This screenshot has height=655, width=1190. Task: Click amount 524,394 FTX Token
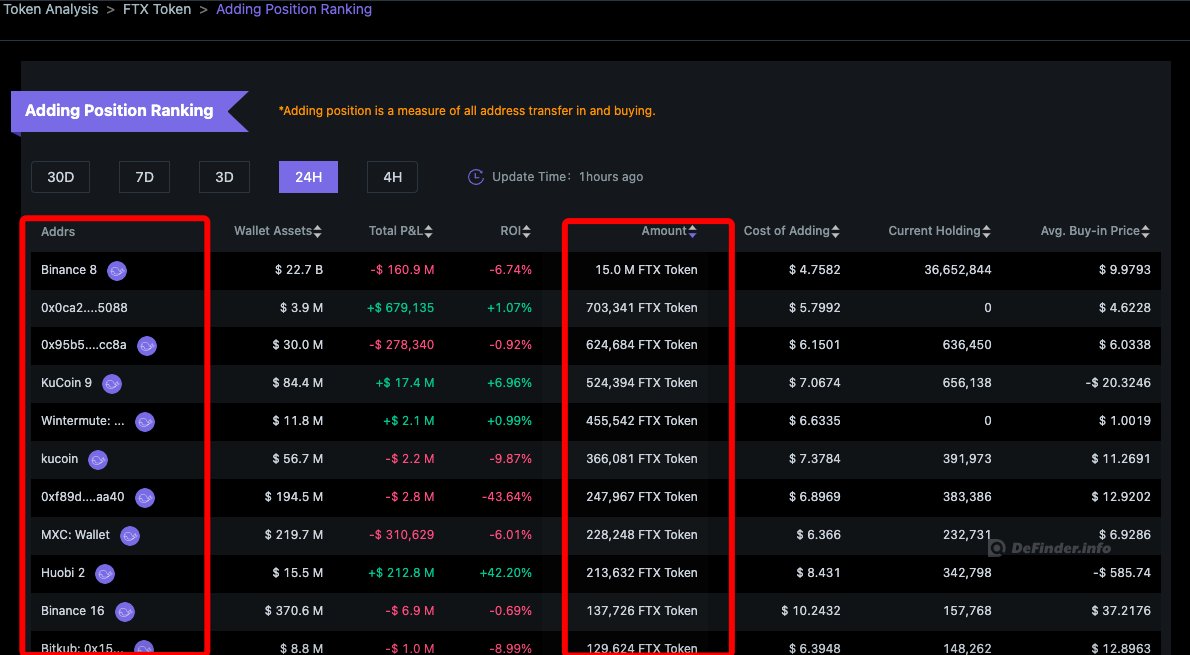pyautogui.click(x=641, y=383)
